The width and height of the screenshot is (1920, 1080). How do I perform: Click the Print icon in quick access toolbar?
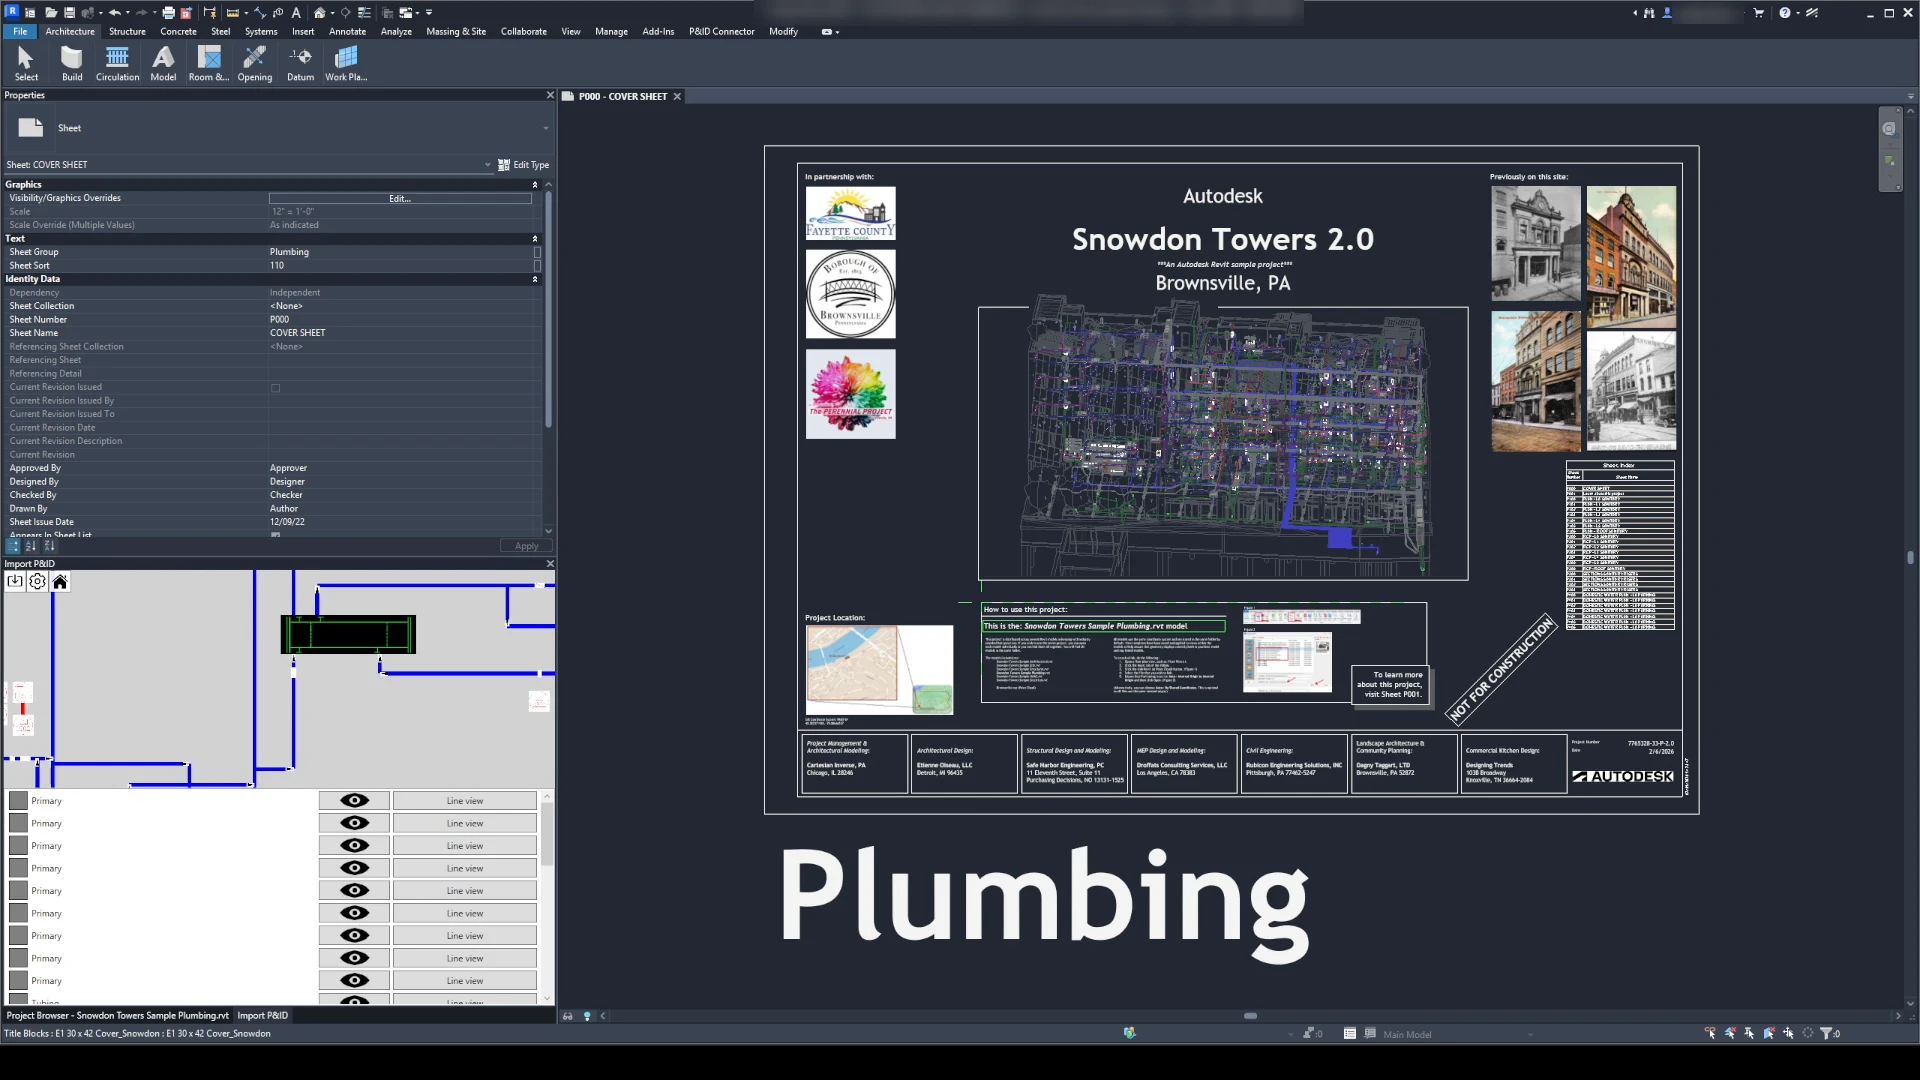168,13
